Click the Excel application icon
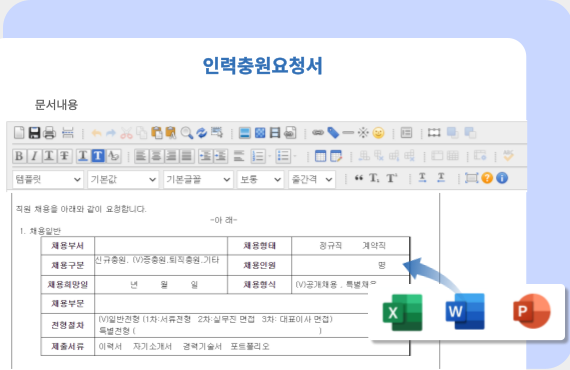The image size is (570, 370). (x=402, y=312)
